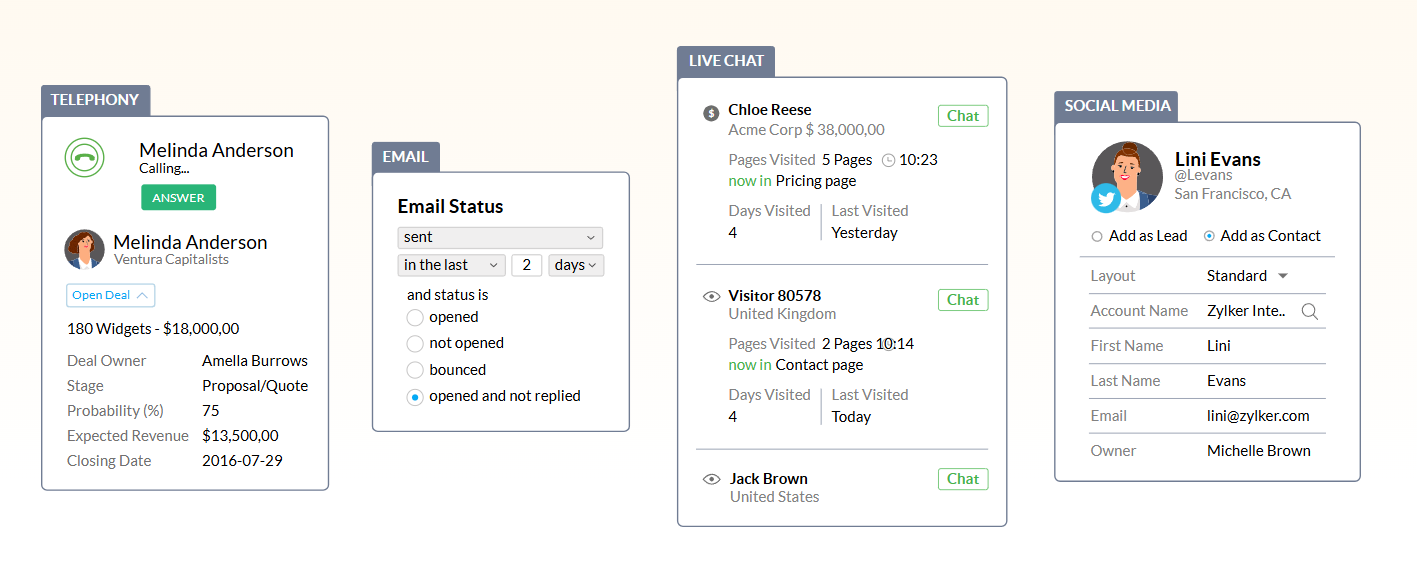Click the green phone call icon

(x=85, y=158)
